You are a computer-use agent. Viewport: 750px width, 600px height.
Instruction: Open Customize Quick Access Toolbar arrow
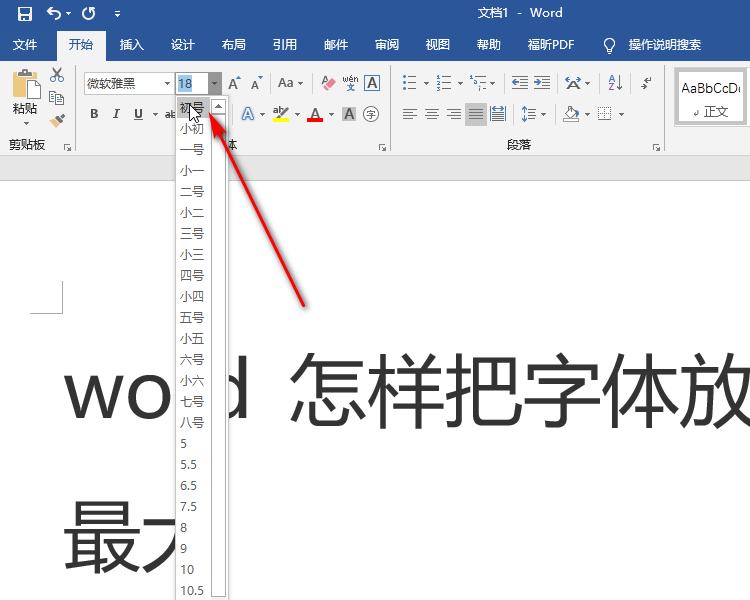117,14
